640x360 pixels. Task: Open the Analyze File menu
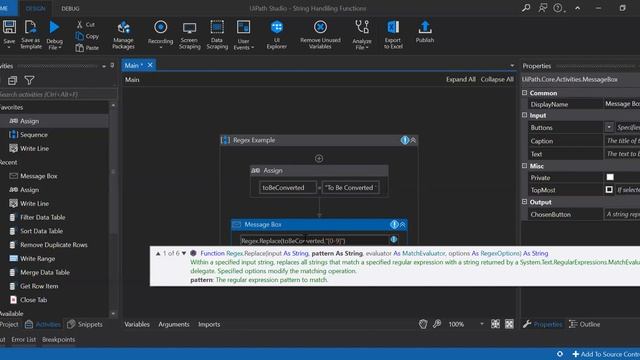[362, 35]
